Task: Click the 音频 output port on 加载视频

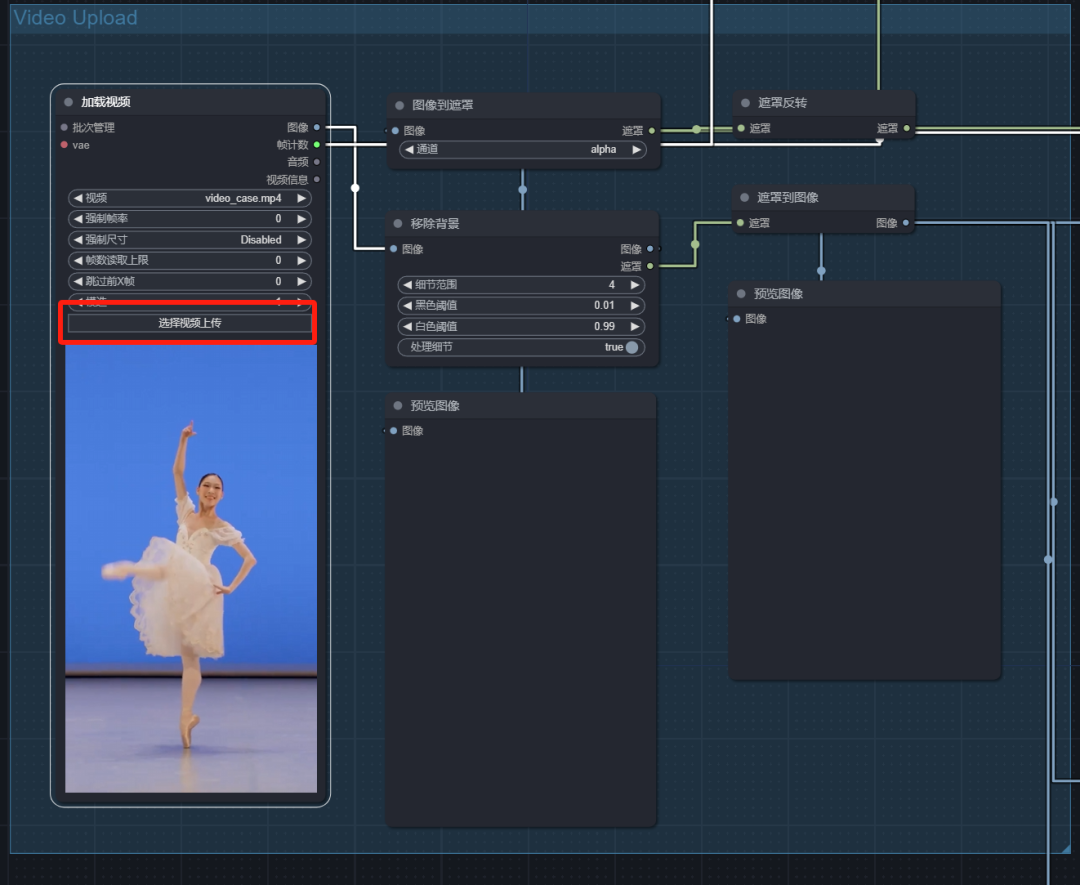Action: pos(317,162)
